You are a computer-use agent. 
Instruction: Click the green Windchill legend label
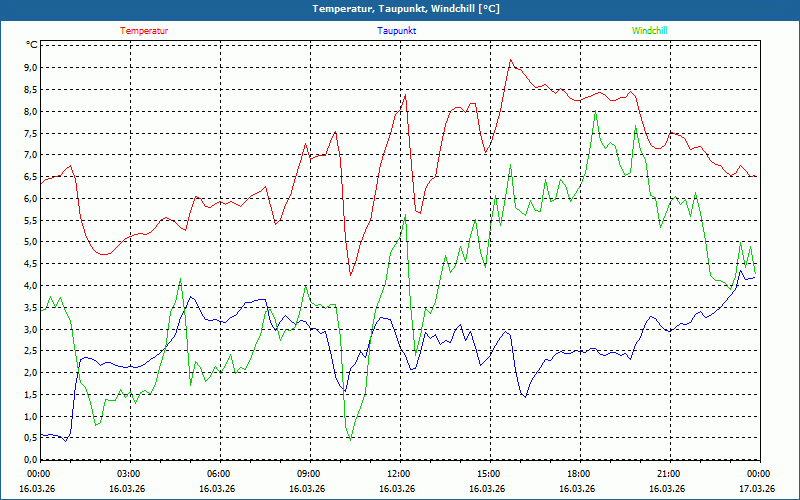tap(649, 31)
